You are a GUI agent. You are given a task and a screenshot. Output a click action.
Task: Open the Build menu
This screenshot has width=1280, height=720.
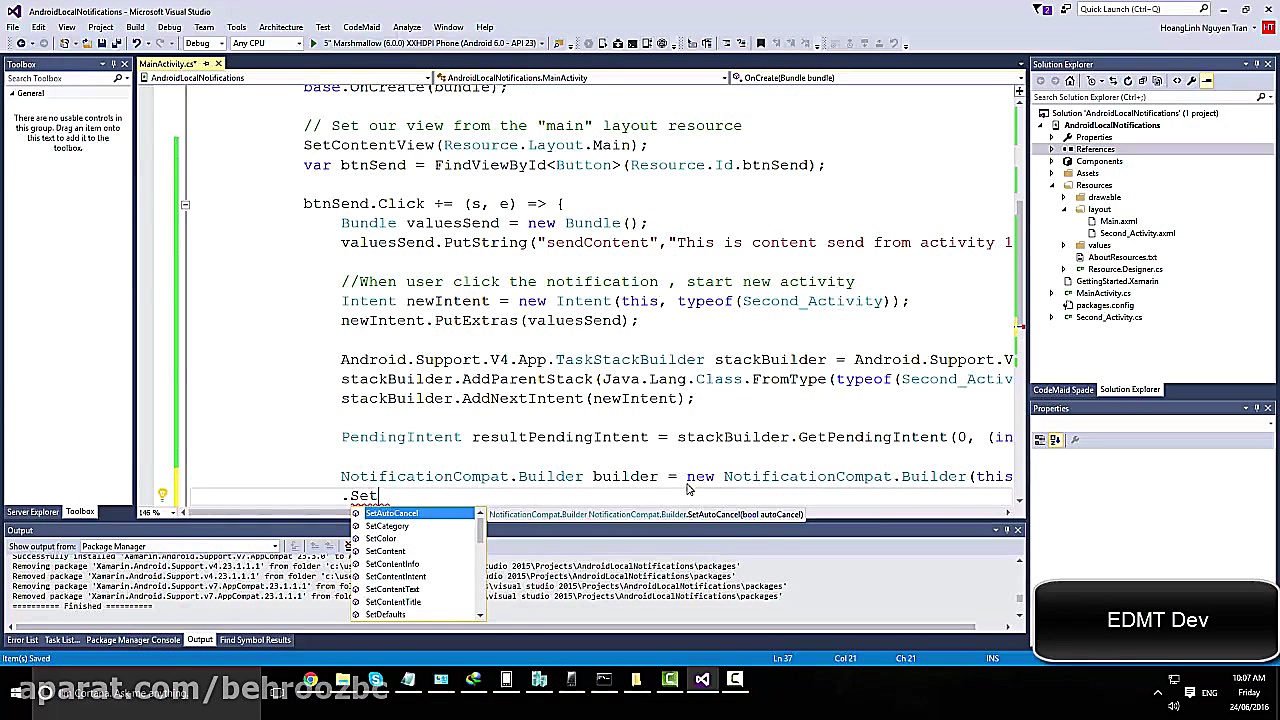coord(135,27)
